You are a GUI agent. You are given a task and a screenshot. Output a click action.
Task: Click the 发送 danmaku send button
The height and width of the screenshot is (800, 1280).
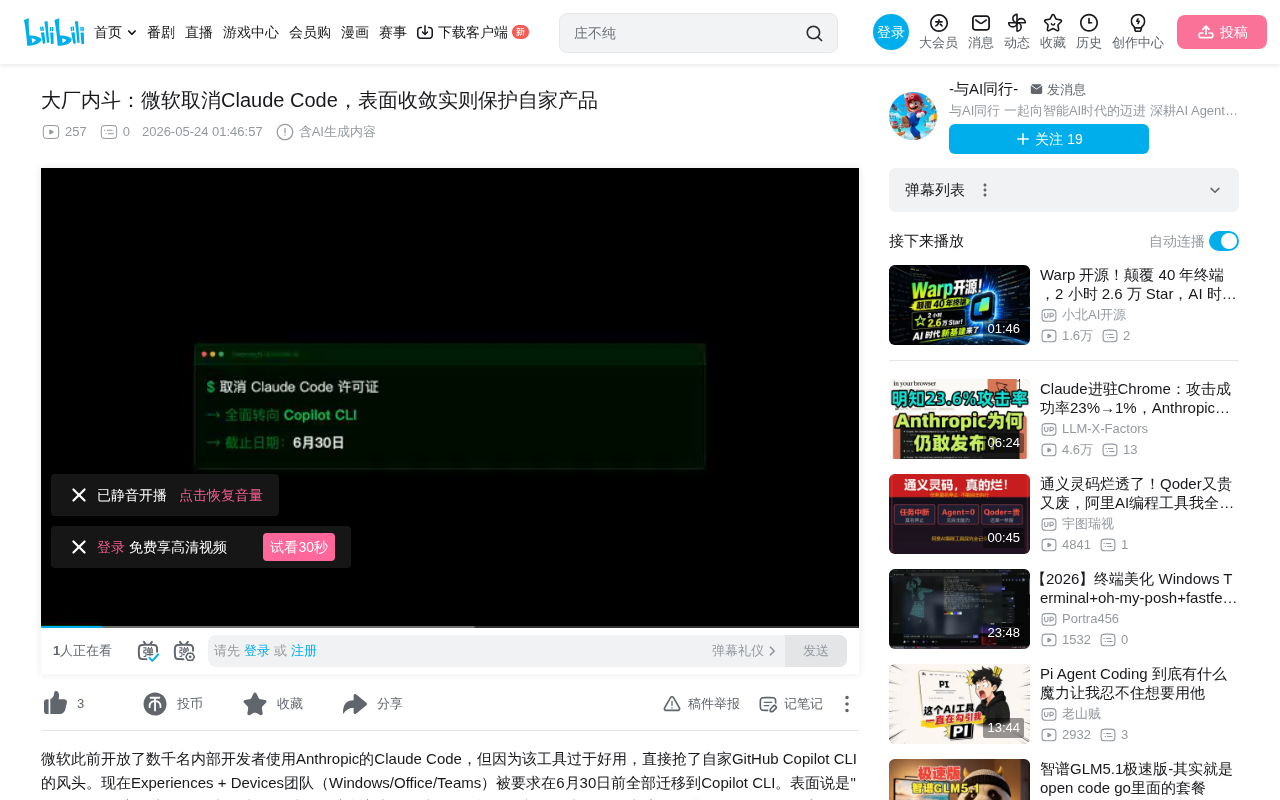coord(816,651)
